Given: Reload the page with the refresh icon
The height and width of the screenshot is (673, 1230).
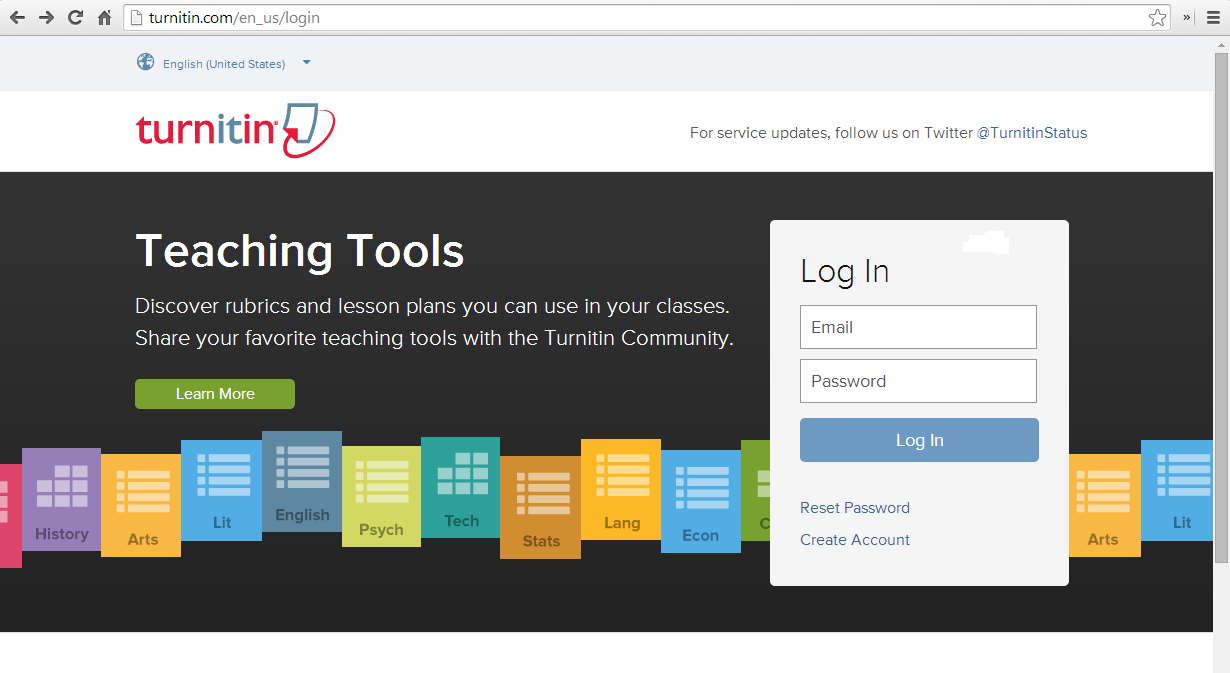Looking at the screenshot, I should pyautogui.click(x=75, y=17).
